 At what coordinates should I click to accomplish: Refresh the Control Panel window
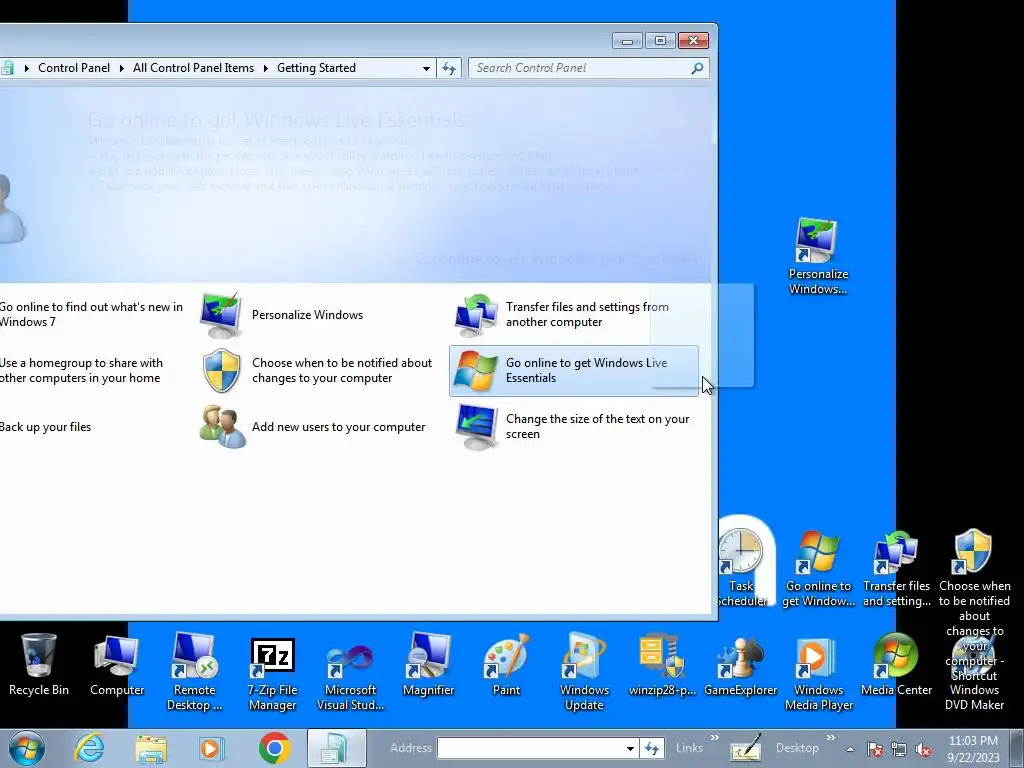(449, 69)
